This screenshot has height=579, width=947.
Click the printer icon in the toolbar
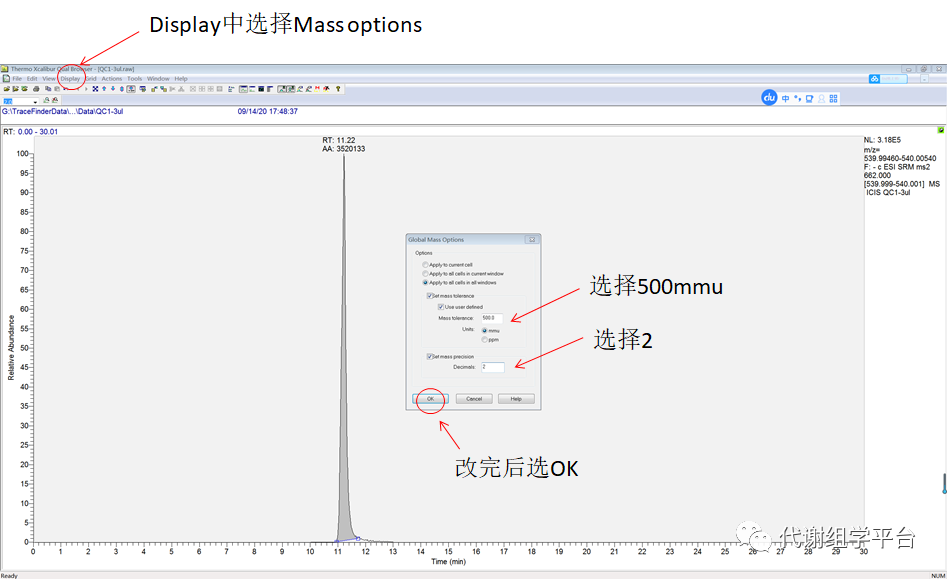[36, 89]
